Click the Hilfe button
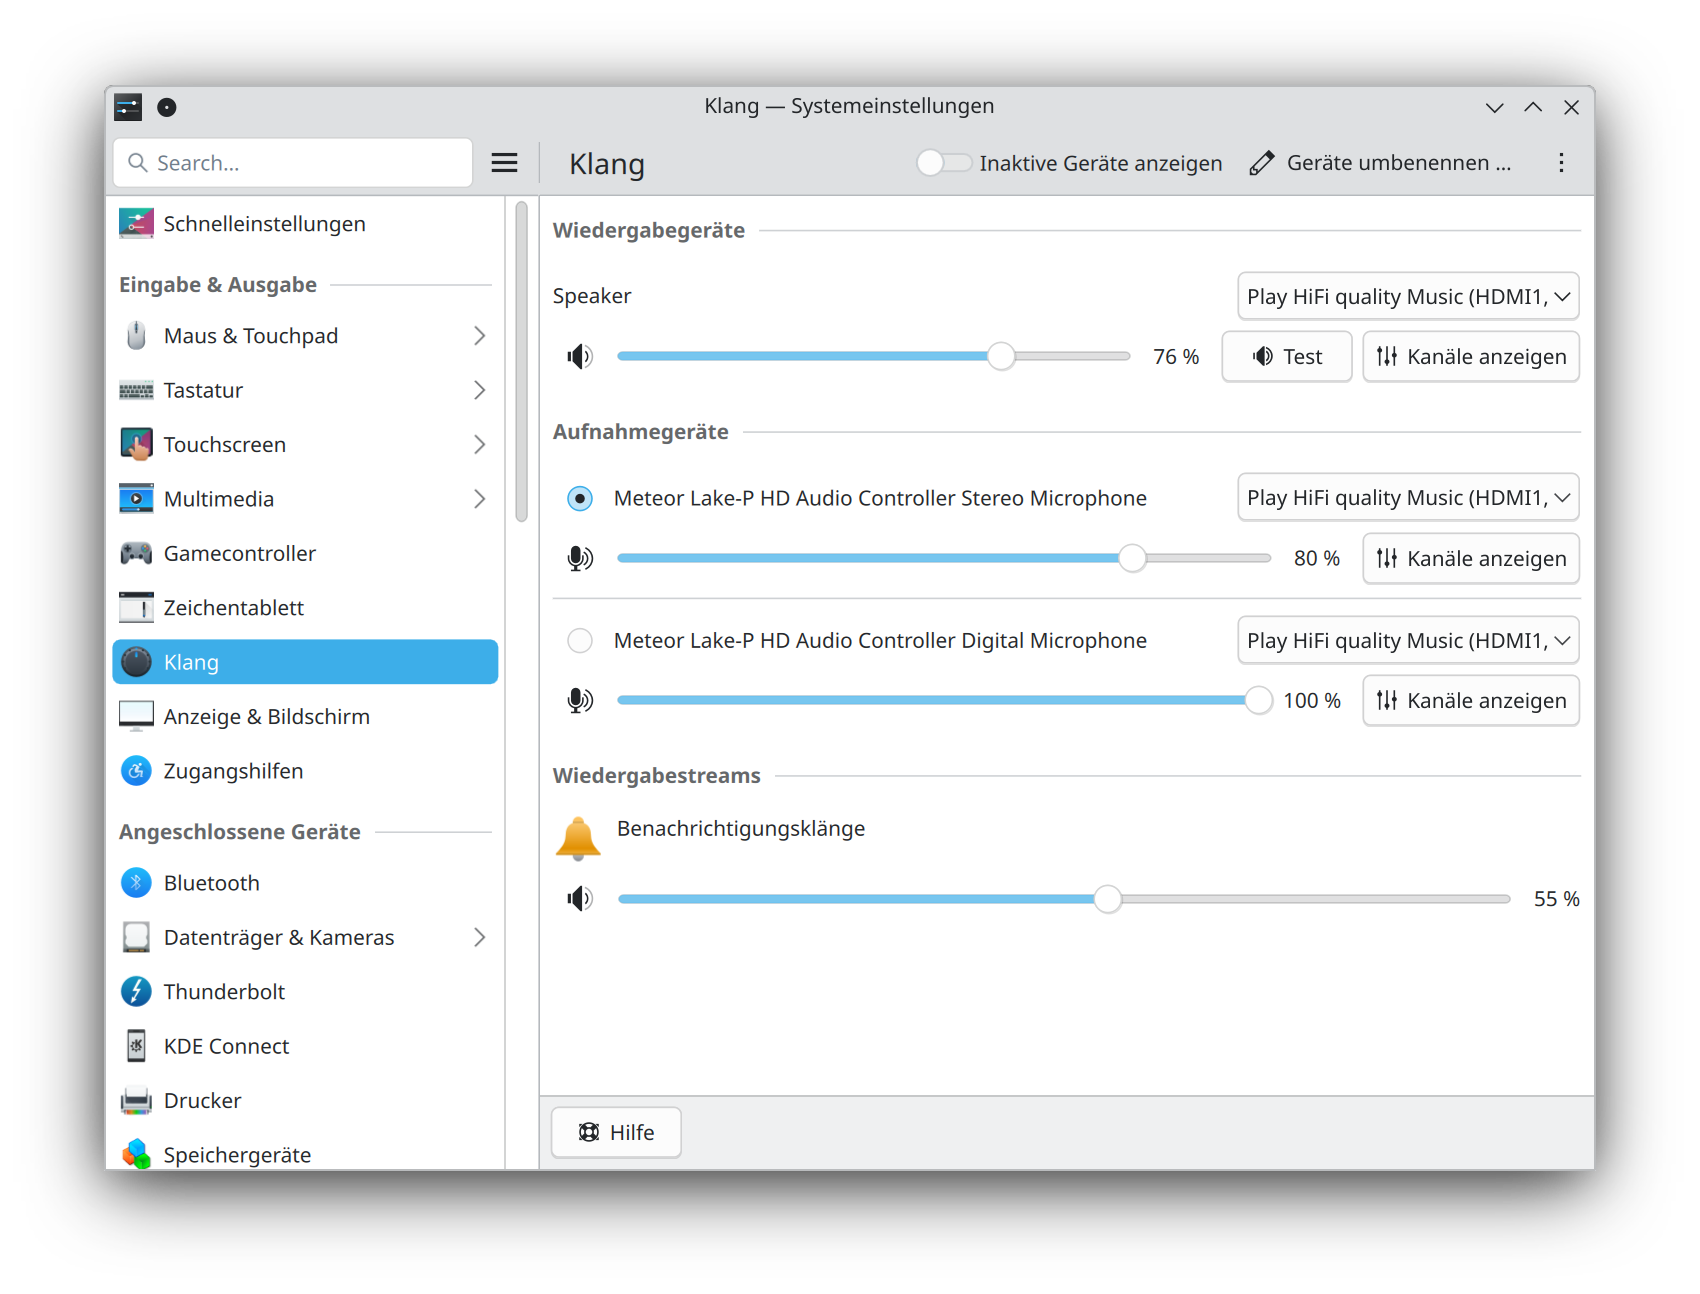Image resolution: width=1700 pixels, height=1294 pixels. click(616, 1132)
